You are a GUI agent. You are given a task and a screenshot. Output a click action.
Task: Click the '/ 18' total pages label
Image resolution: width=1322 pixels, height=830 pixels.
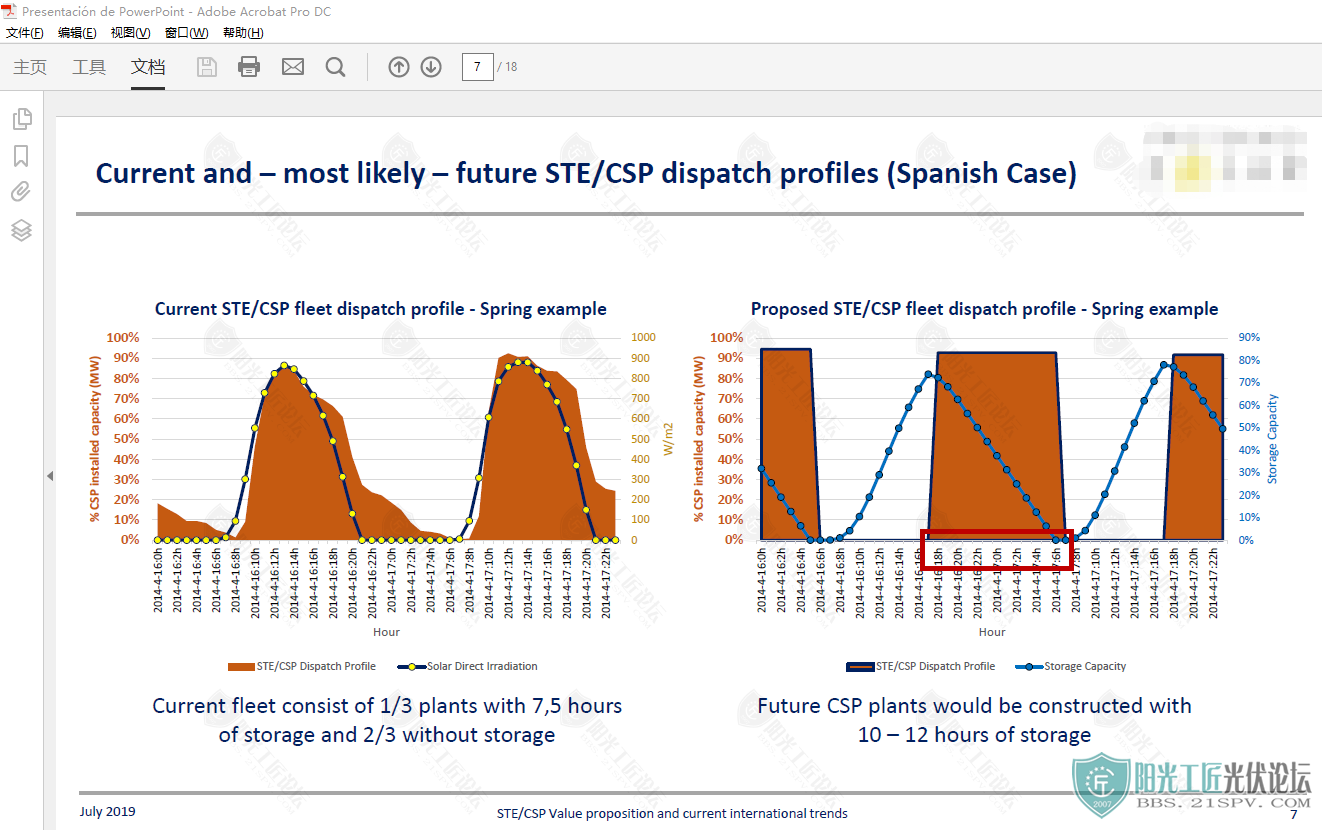508,67
